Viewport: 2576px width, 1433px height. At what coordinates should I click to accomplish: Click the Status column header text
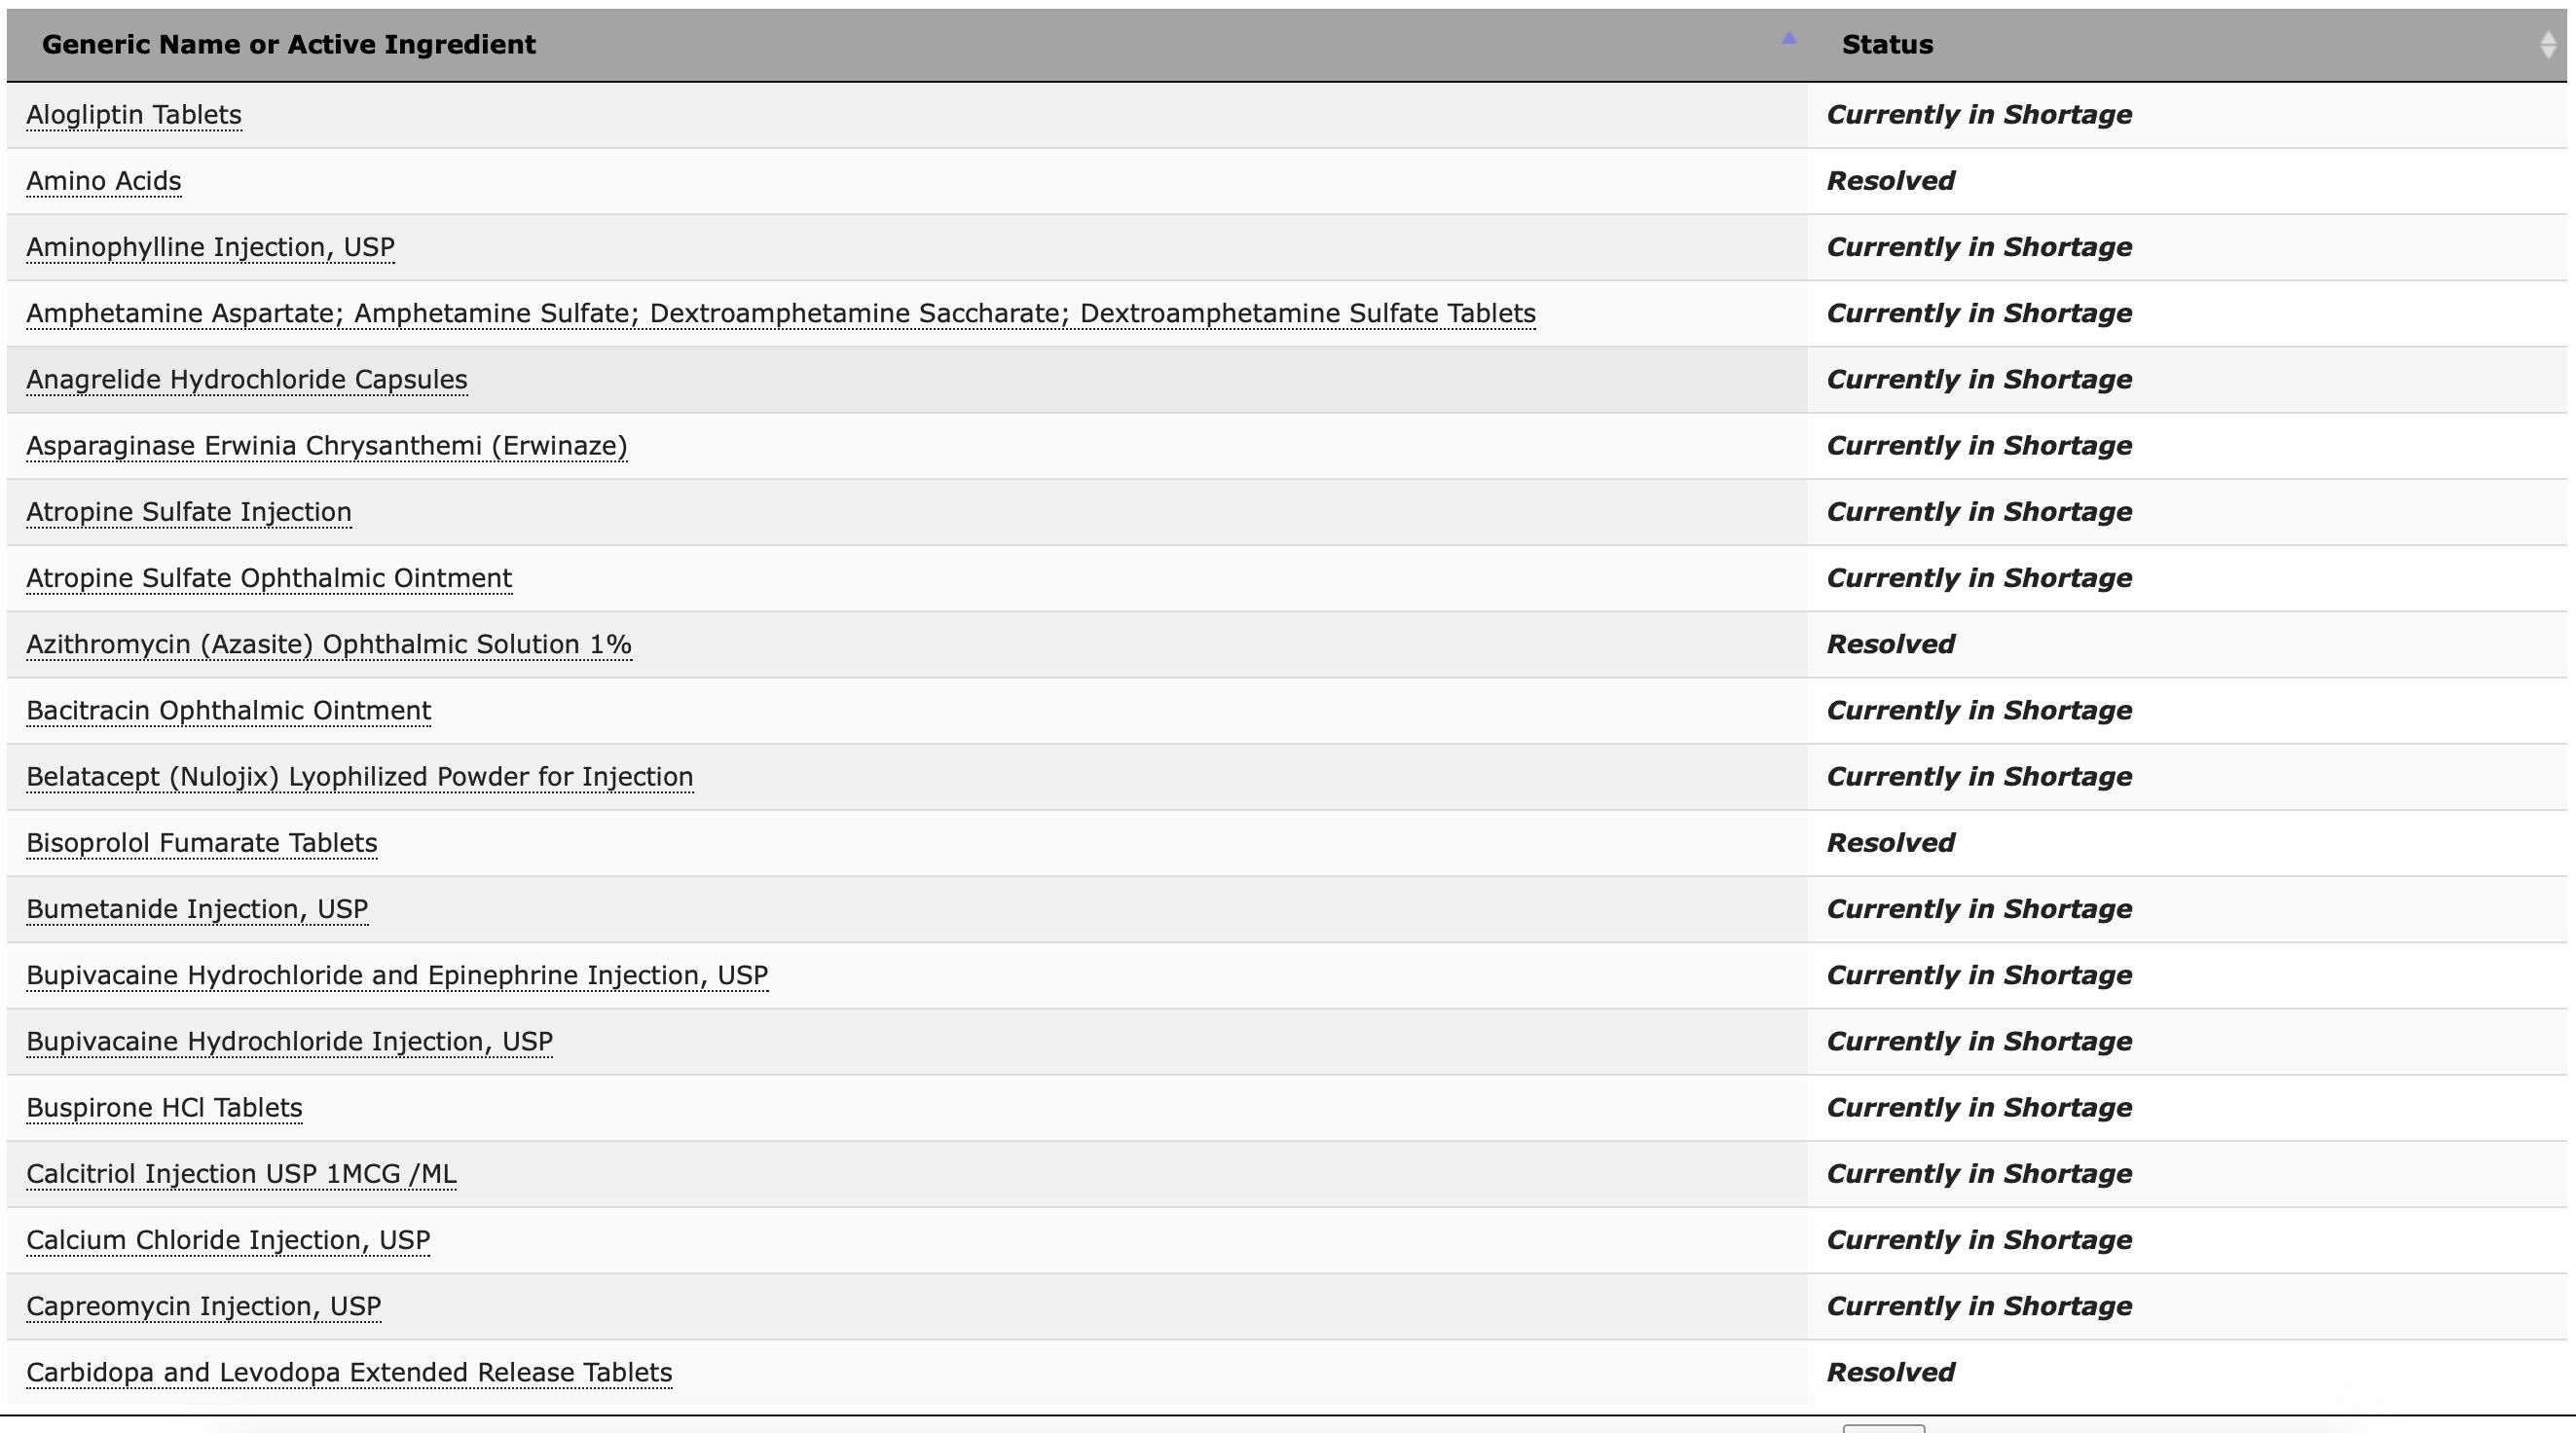pos(1886,45)
